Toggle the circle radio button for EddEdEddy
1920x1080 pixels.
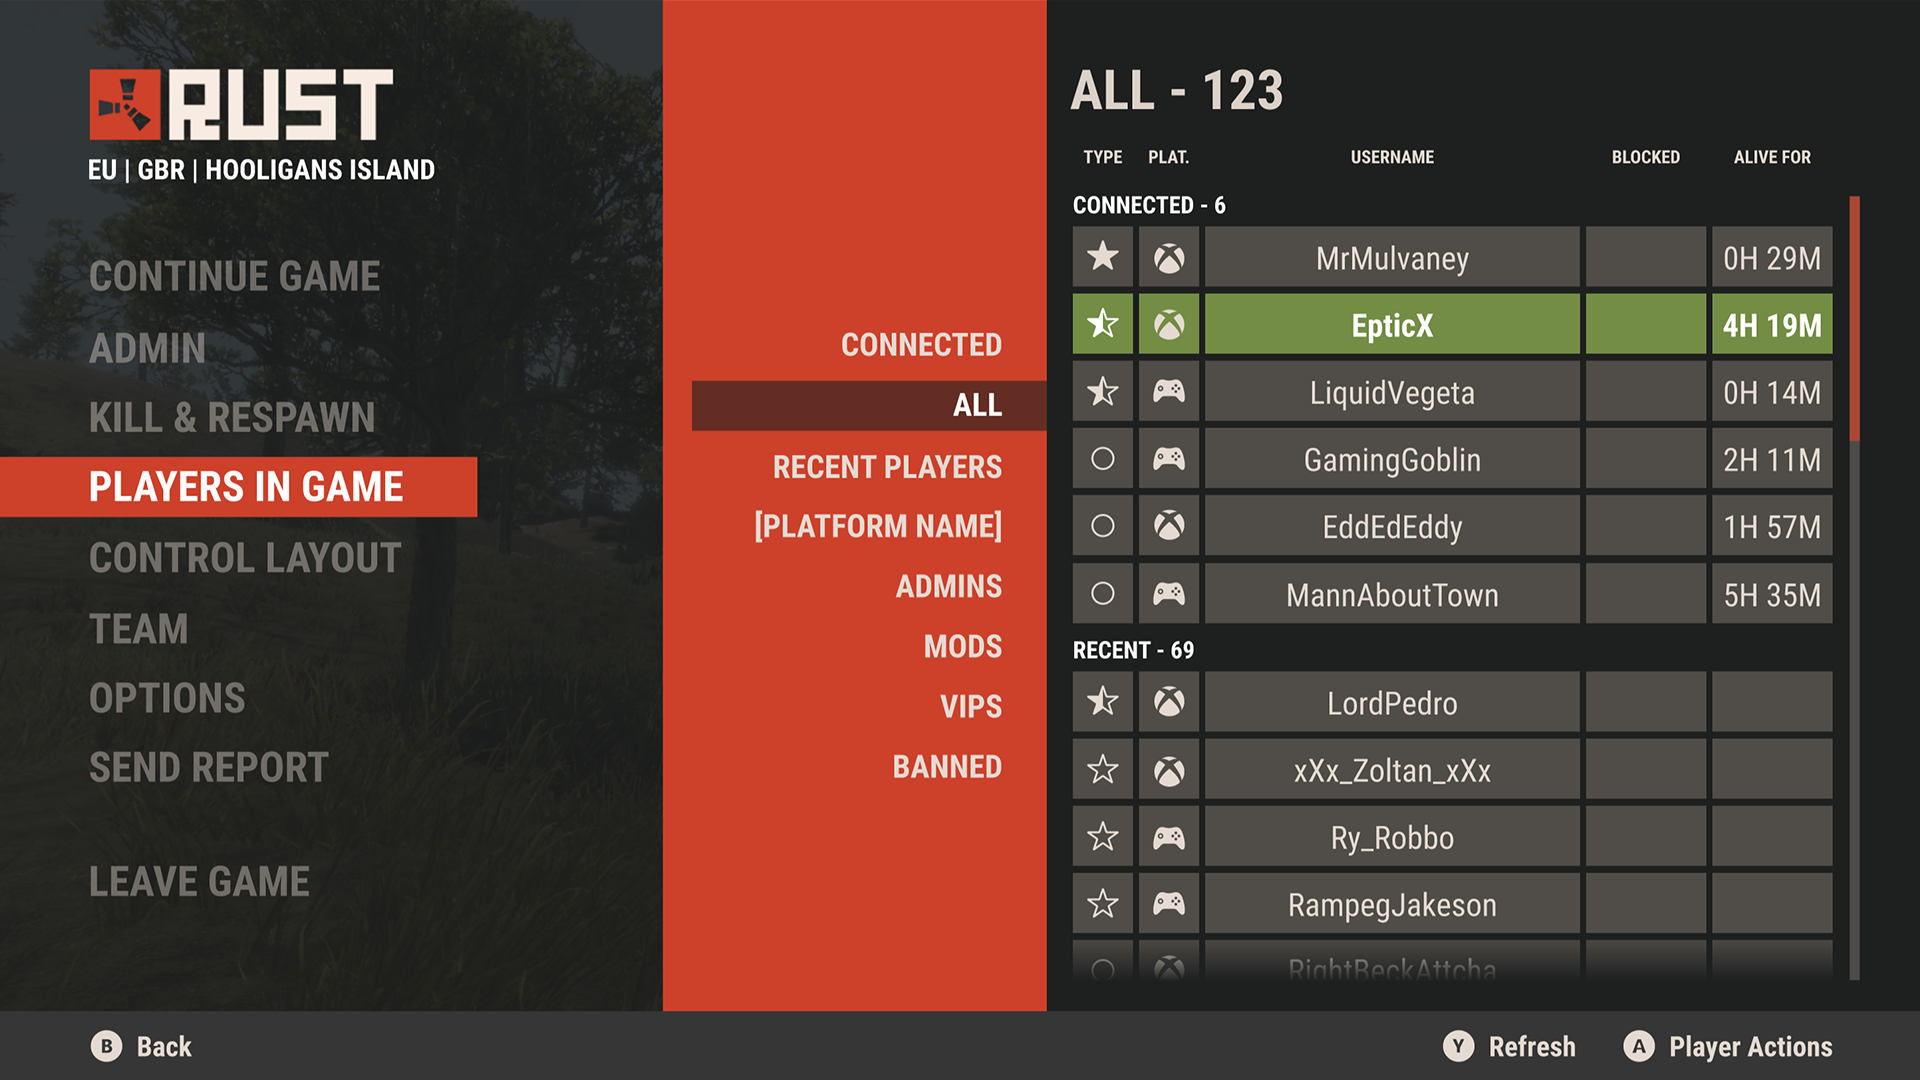pyautogui.click(x=1104, y=525)
